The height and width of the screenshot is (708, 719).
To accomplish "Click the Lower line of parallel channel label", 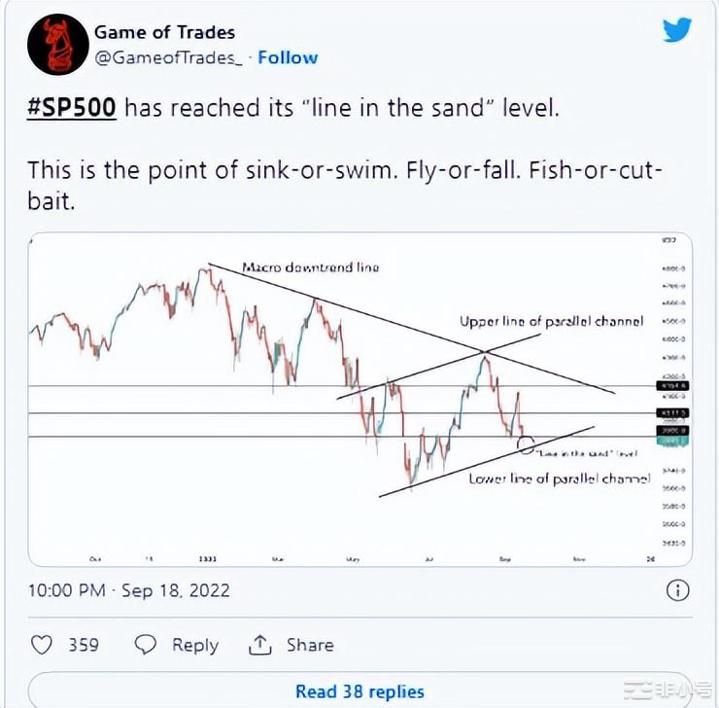I will click(x=560, y=479).
